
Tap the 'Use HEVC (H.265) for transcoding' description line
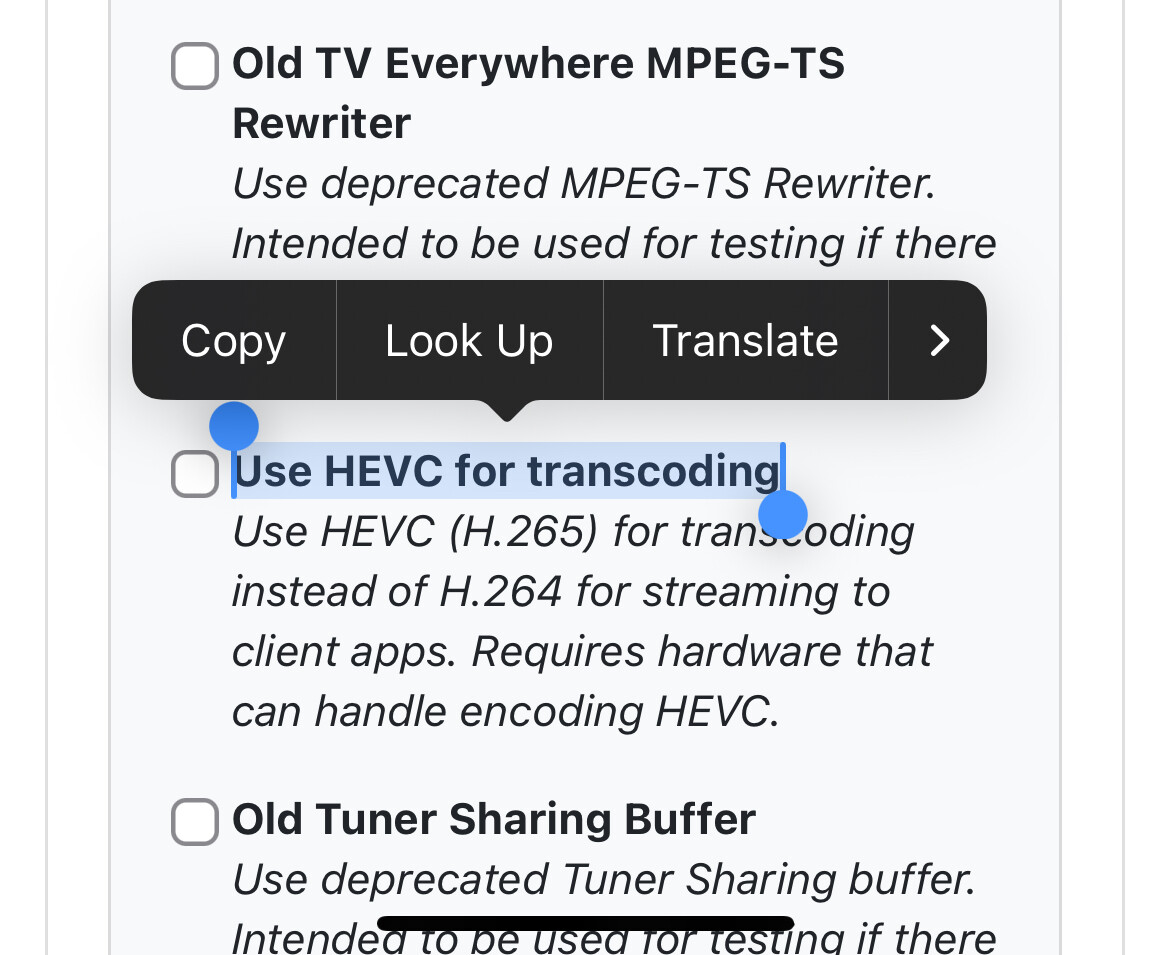coord(573,532)
